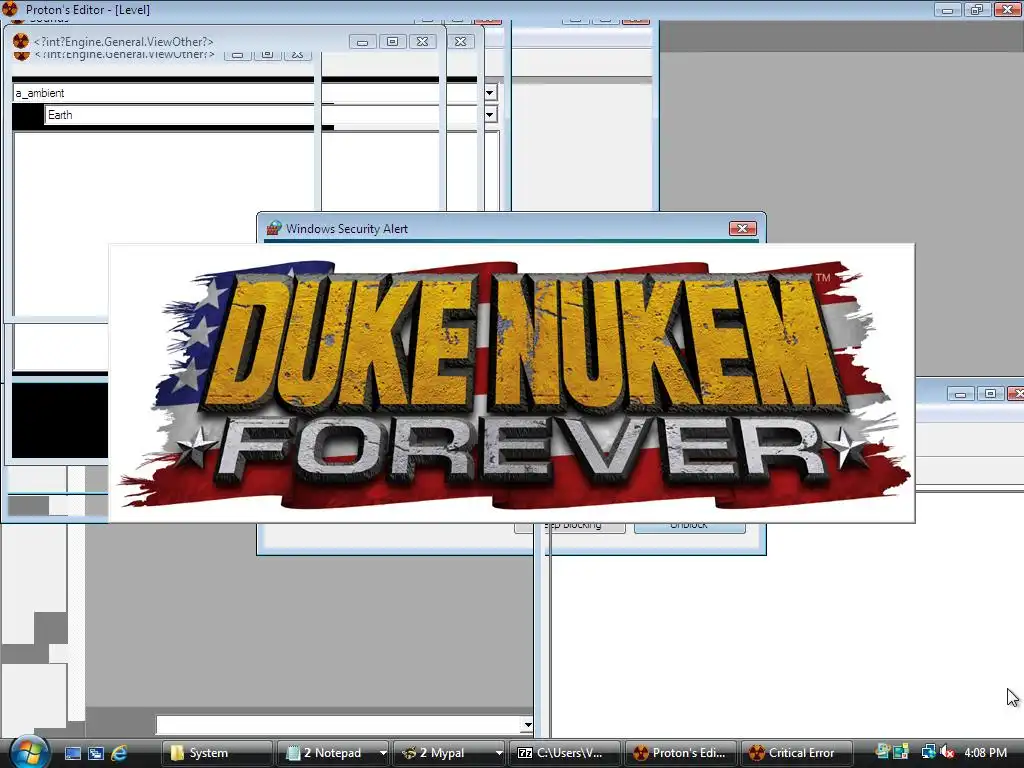Screen dimensions: 1024x768
Task: Restore down the Proton's Editor main window
Action: tap(977, 10)
